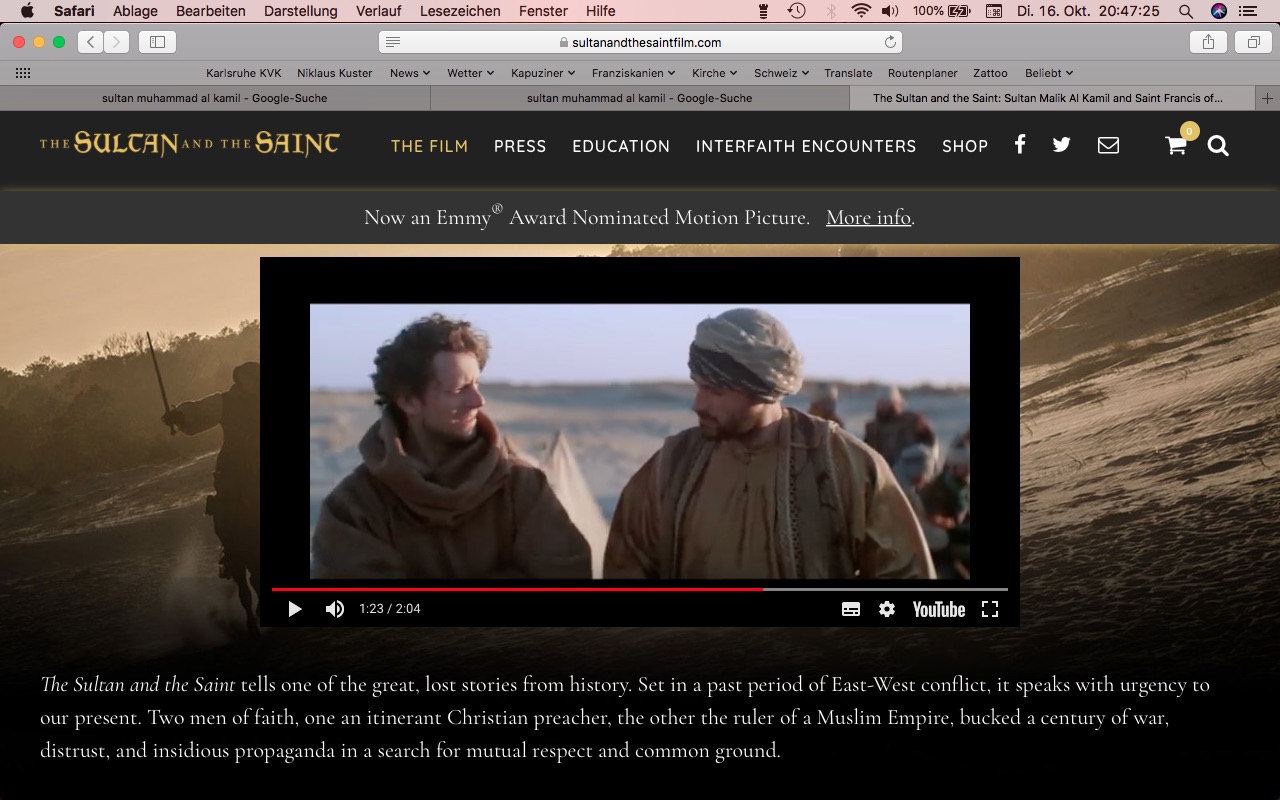Open the shopping cart

pos(1177,145)
